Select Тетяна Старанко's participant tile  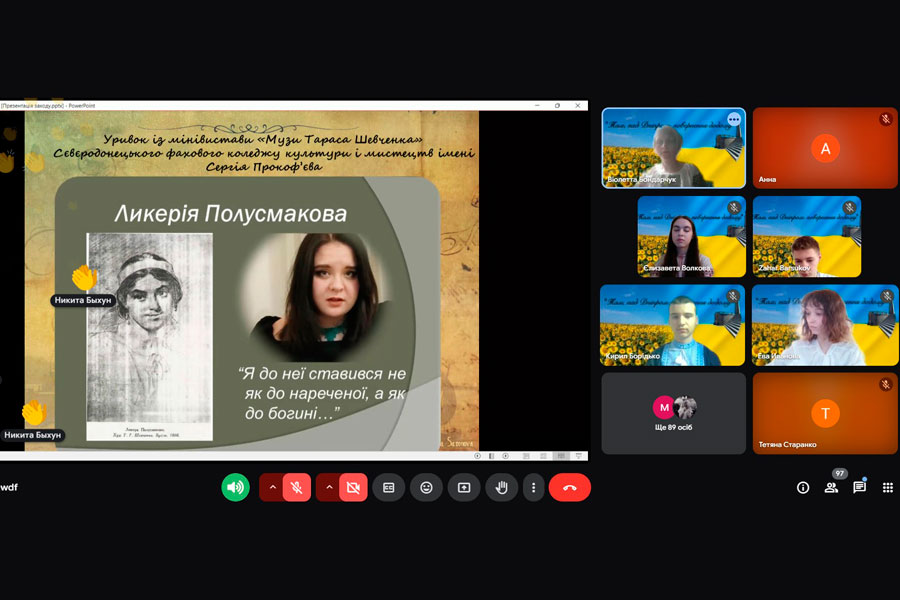click(825, 413)
